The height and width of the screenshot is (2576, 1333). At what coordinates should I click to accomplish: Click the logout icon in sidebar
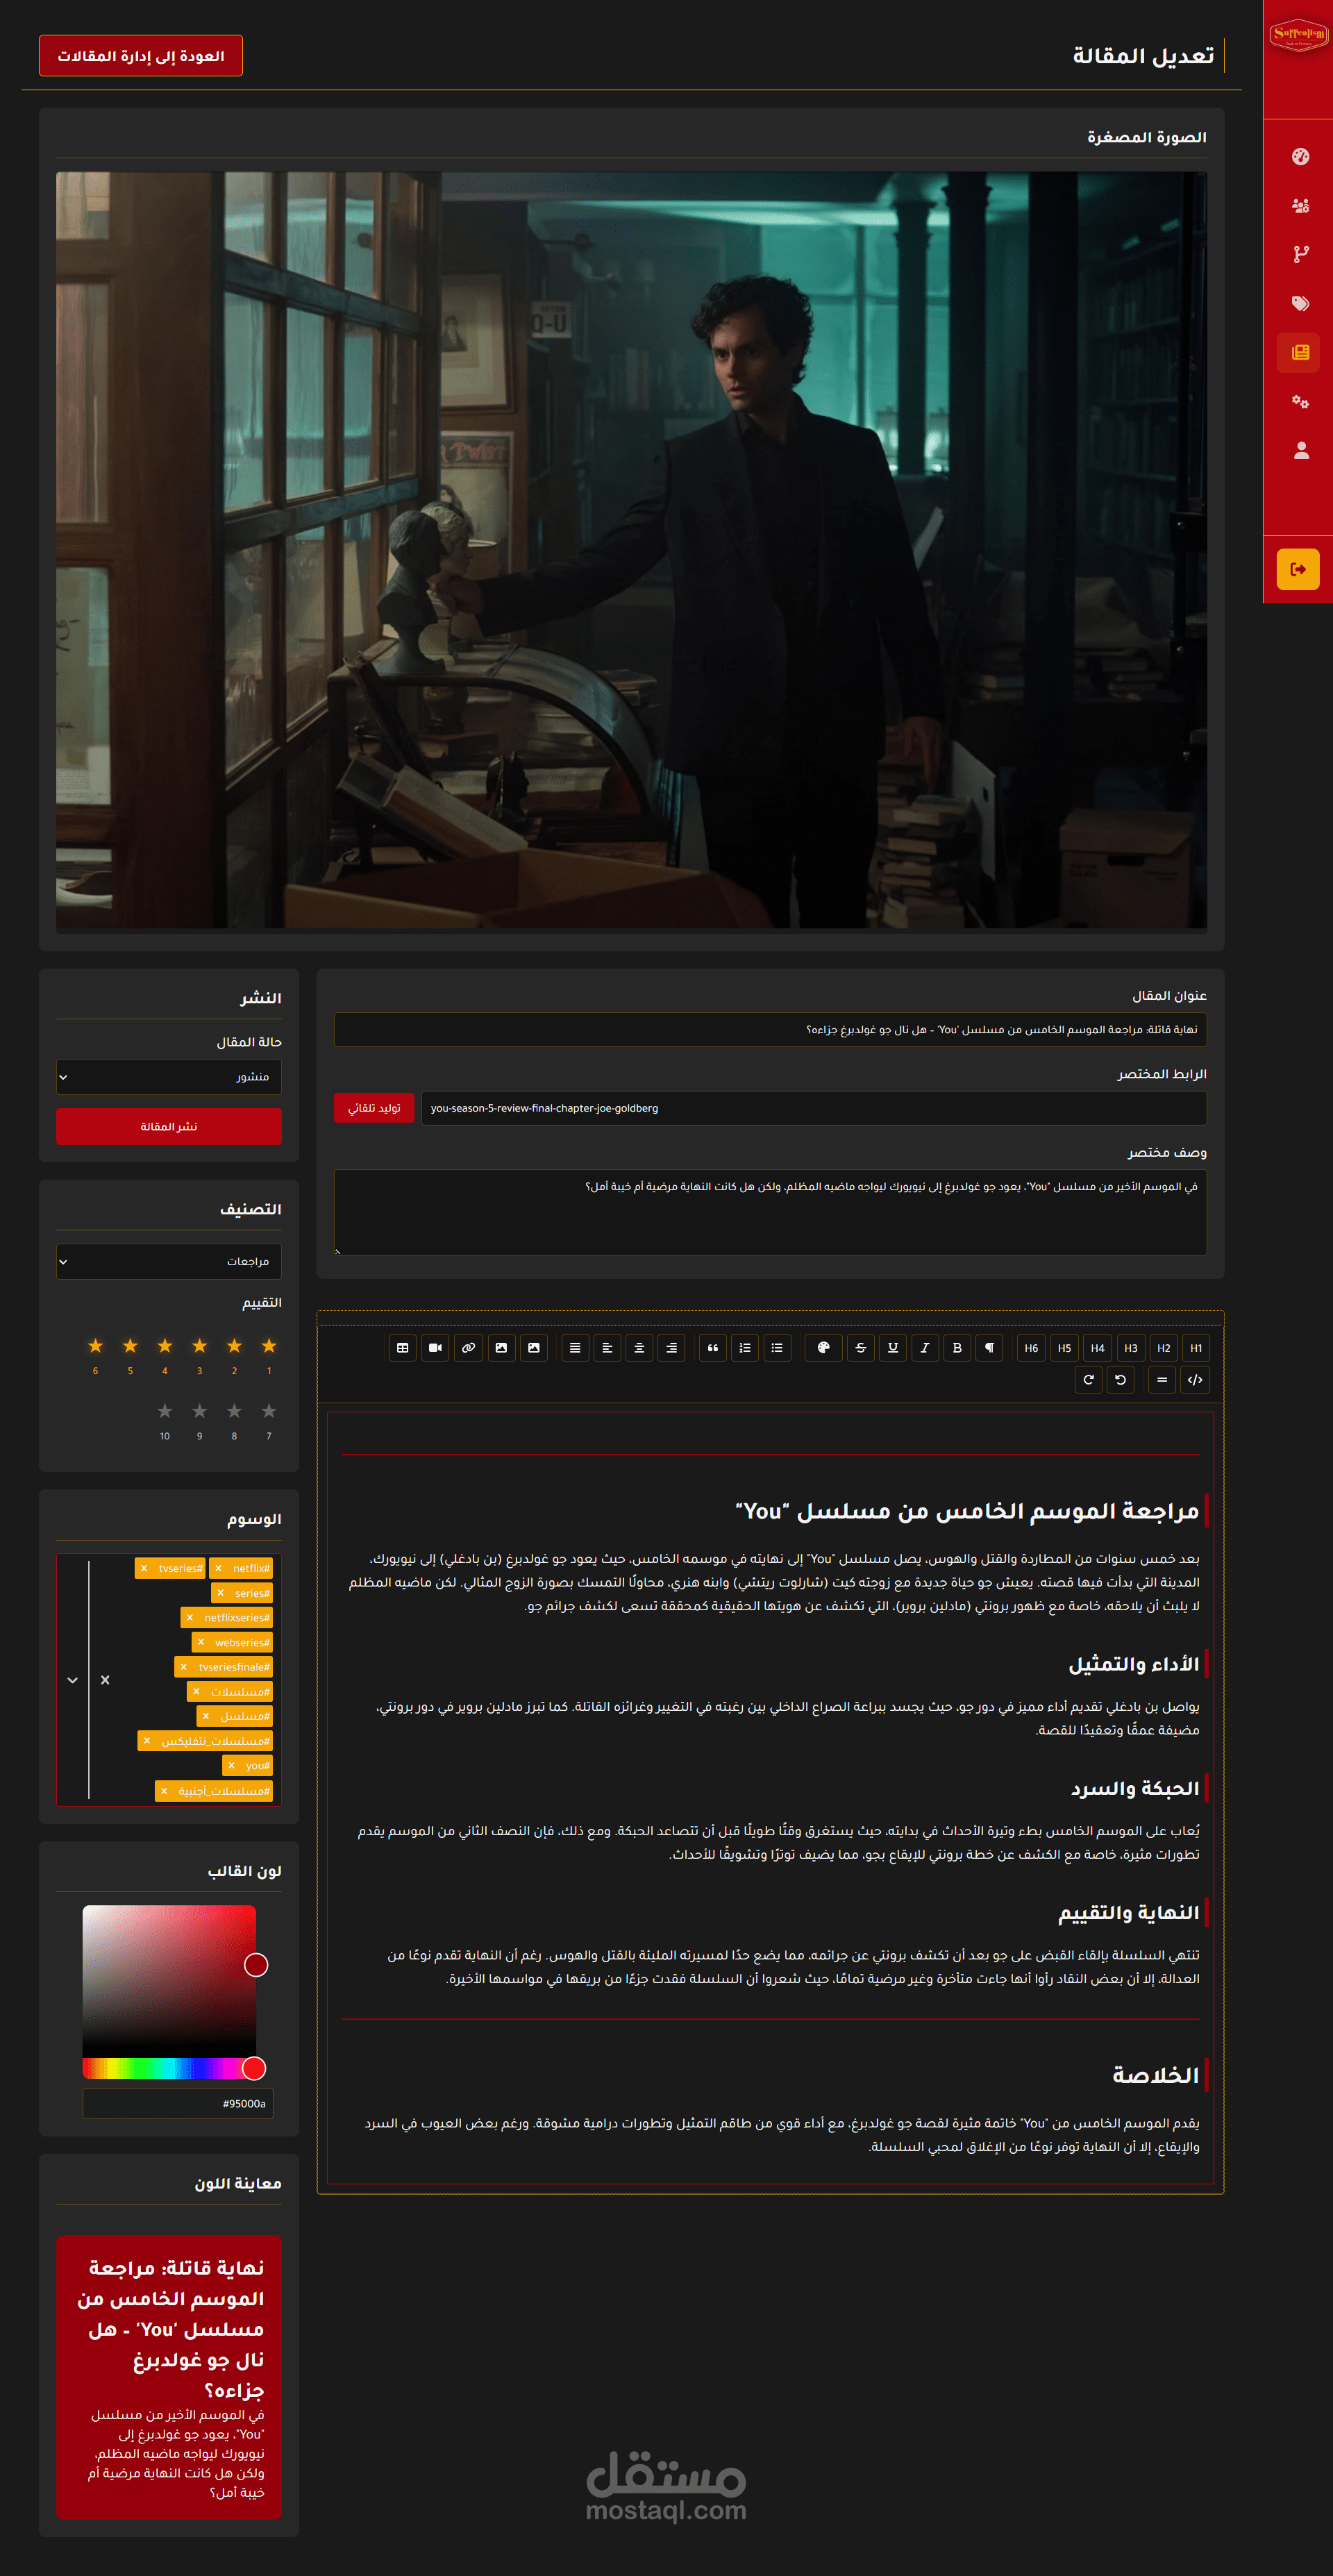(1297, 569)
